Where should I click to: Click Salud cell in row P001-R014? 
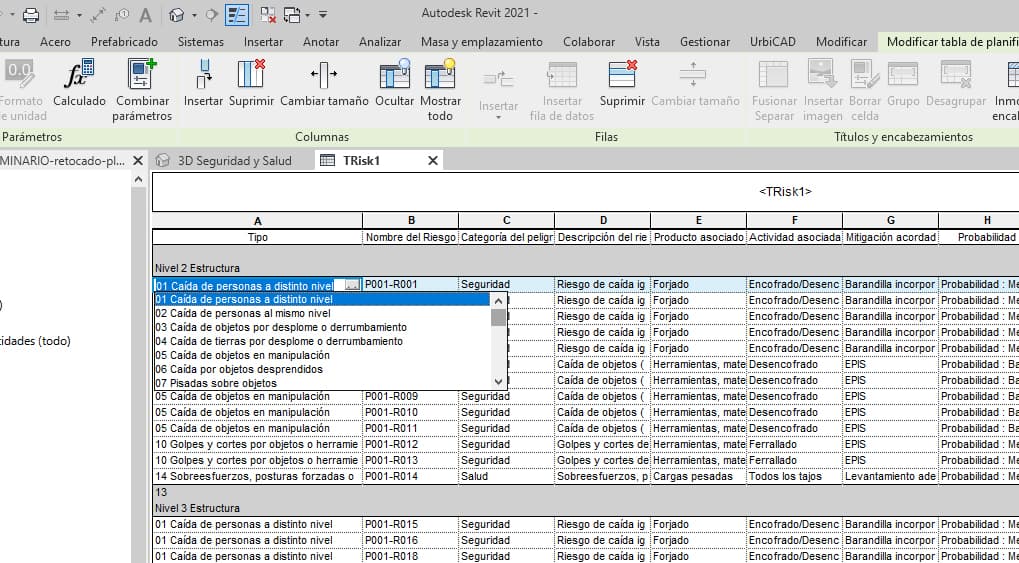pyautogui.click(x=506, y=477)
